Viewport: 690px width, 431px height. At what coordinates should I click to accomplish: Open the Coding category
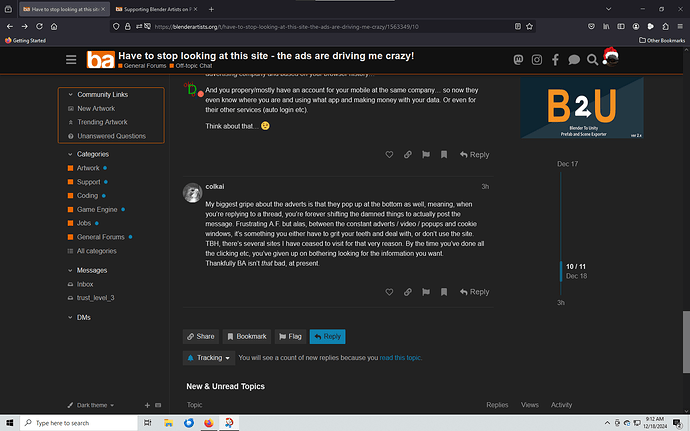(x=87, y=195)
